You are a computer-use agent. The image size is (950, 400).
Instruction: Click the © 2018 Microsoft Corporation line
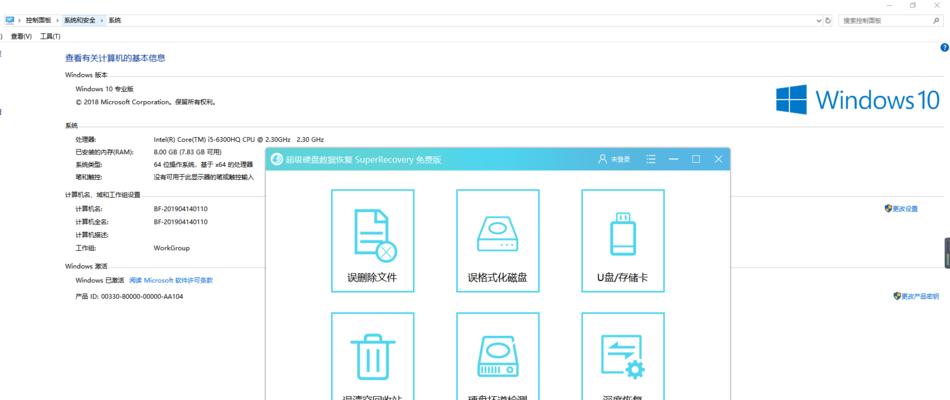coord(146,102)
